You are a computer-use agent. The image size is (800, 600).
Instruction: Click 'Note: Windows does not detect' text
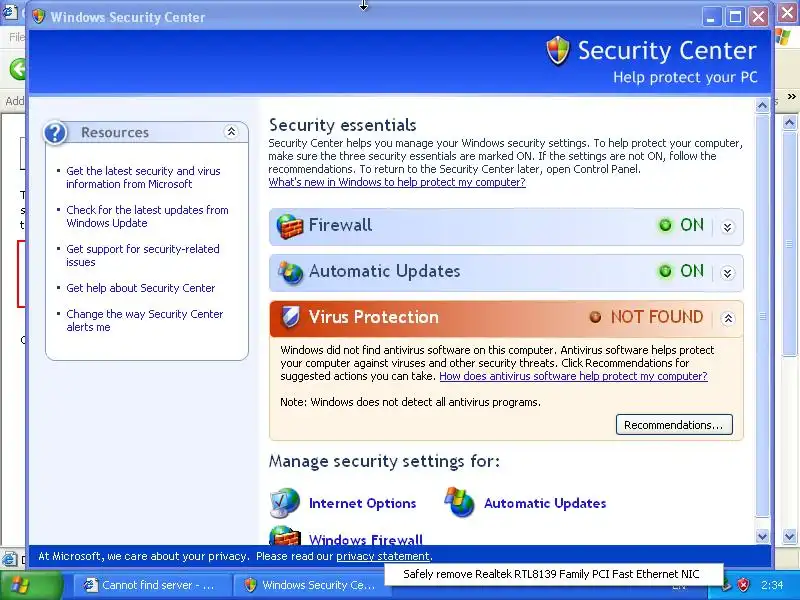pos(410,402)
